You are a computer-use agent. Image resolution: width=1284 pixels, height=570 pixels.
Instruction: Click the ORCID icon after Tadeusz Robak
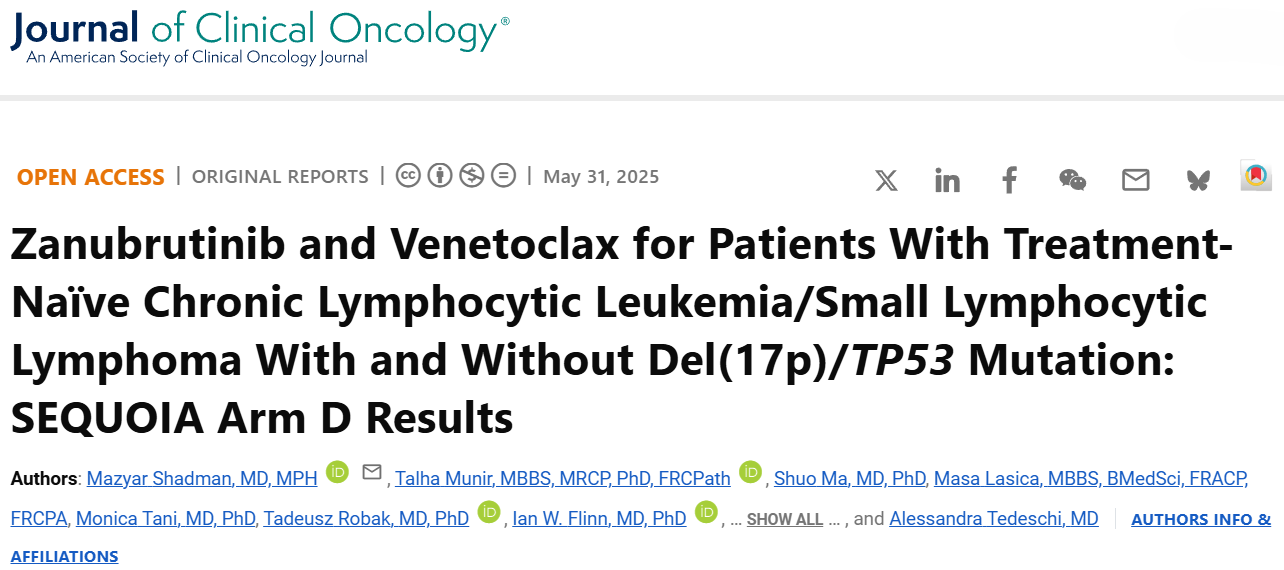pos(489,512)
